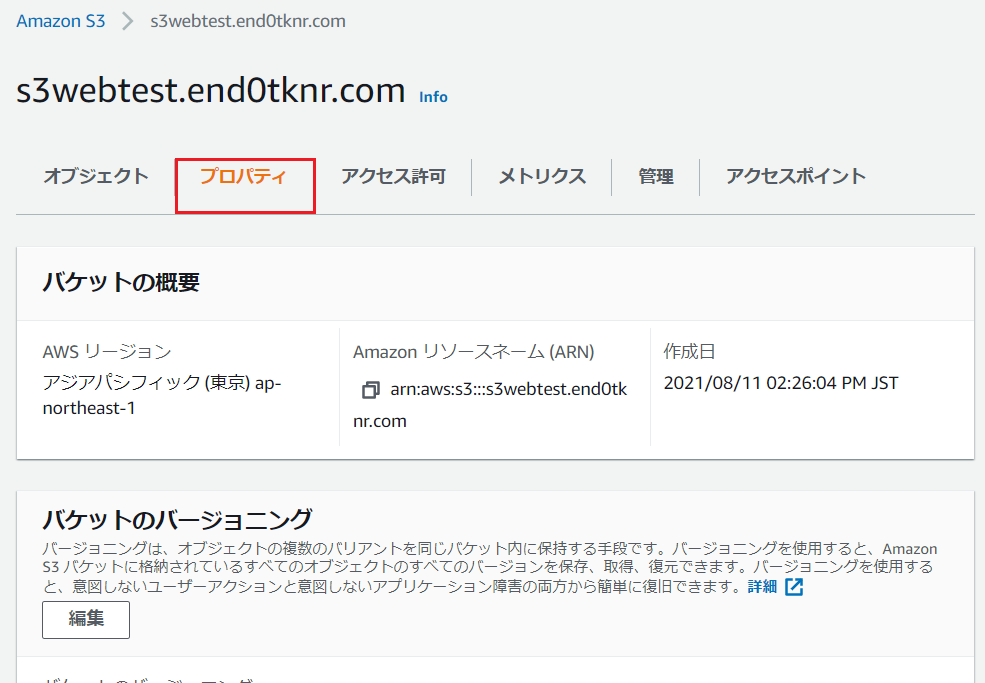Open the アクセス許可 tab

point(393,177)
